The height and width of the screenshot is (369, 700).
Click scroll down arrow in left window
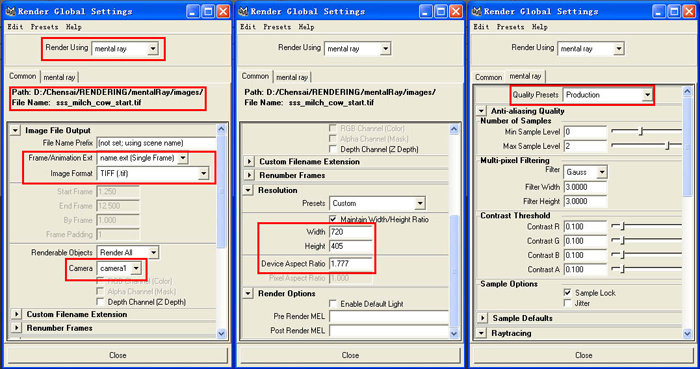[222, 333]
